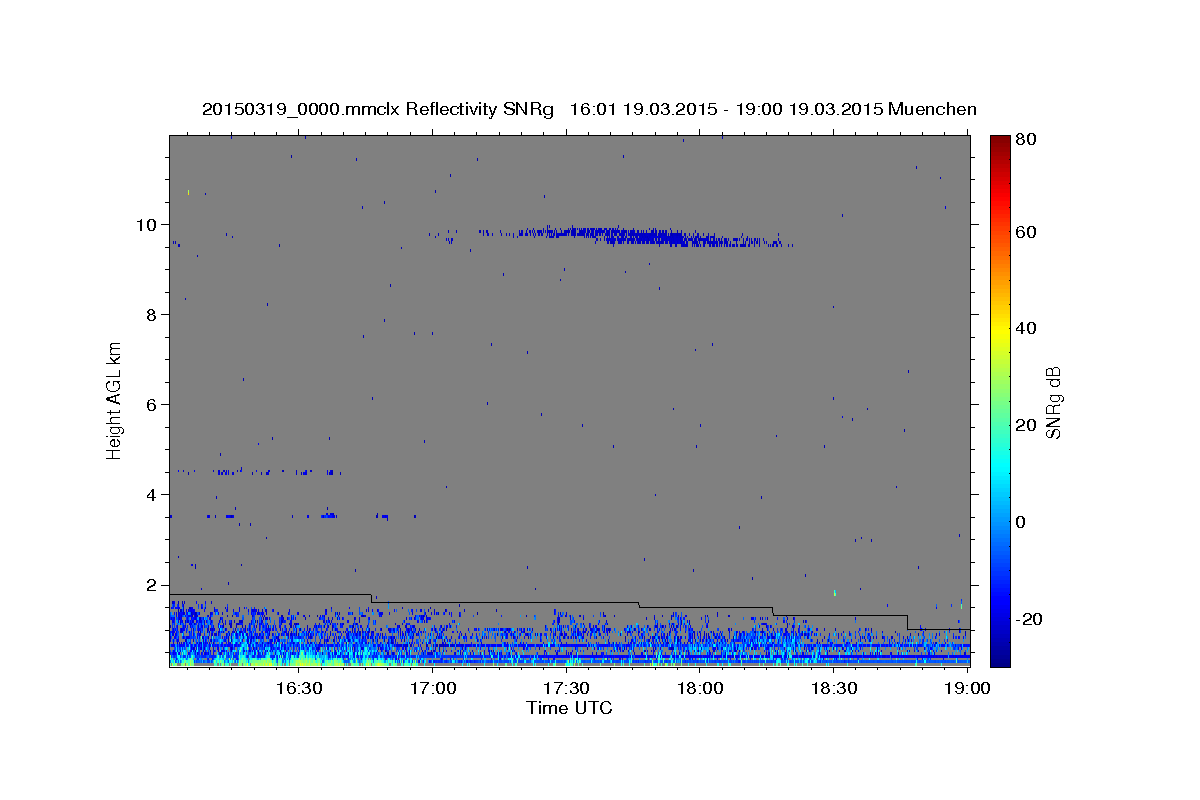Image resolution: width=1200 pixels, height=800 pixels.
Task: Click the colorbar value 20
Action: [x=1025, y=425]
